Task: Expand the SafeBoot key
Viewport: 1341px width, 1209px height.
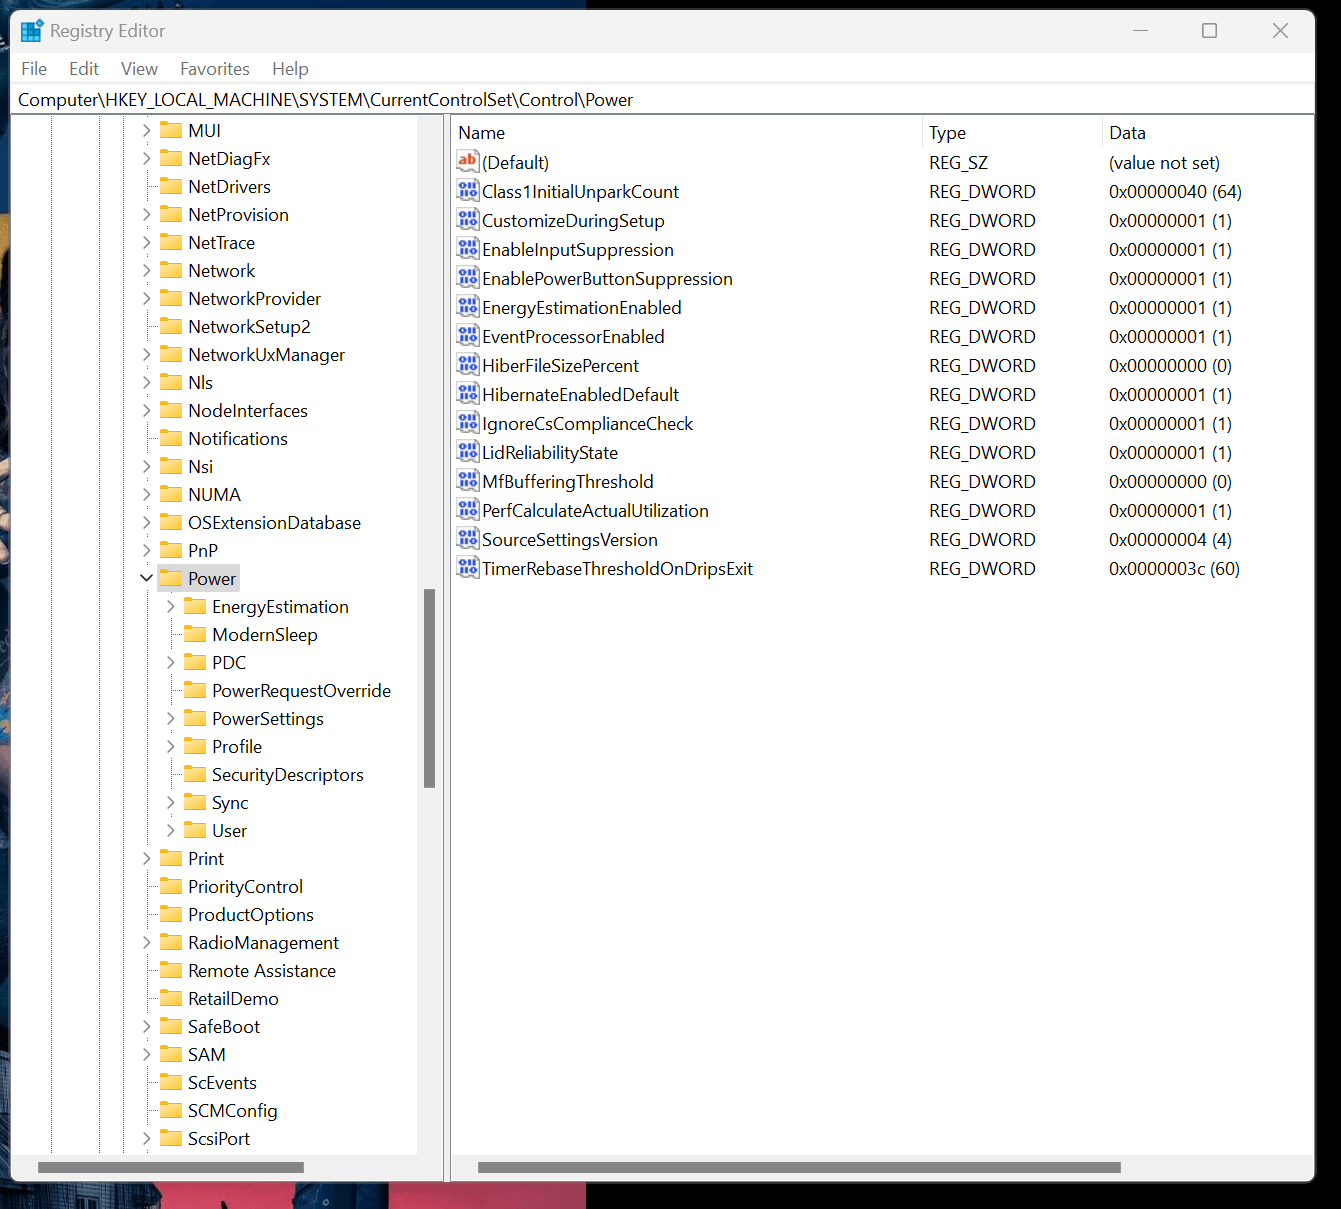Action: pos(147,1026)
